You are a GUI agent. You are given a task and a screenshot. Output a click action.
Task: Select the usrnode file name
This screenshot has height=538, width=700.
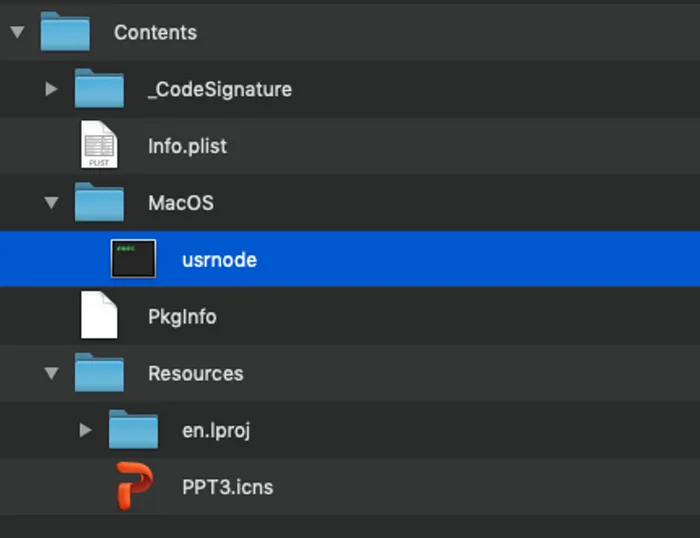[219, 260]
